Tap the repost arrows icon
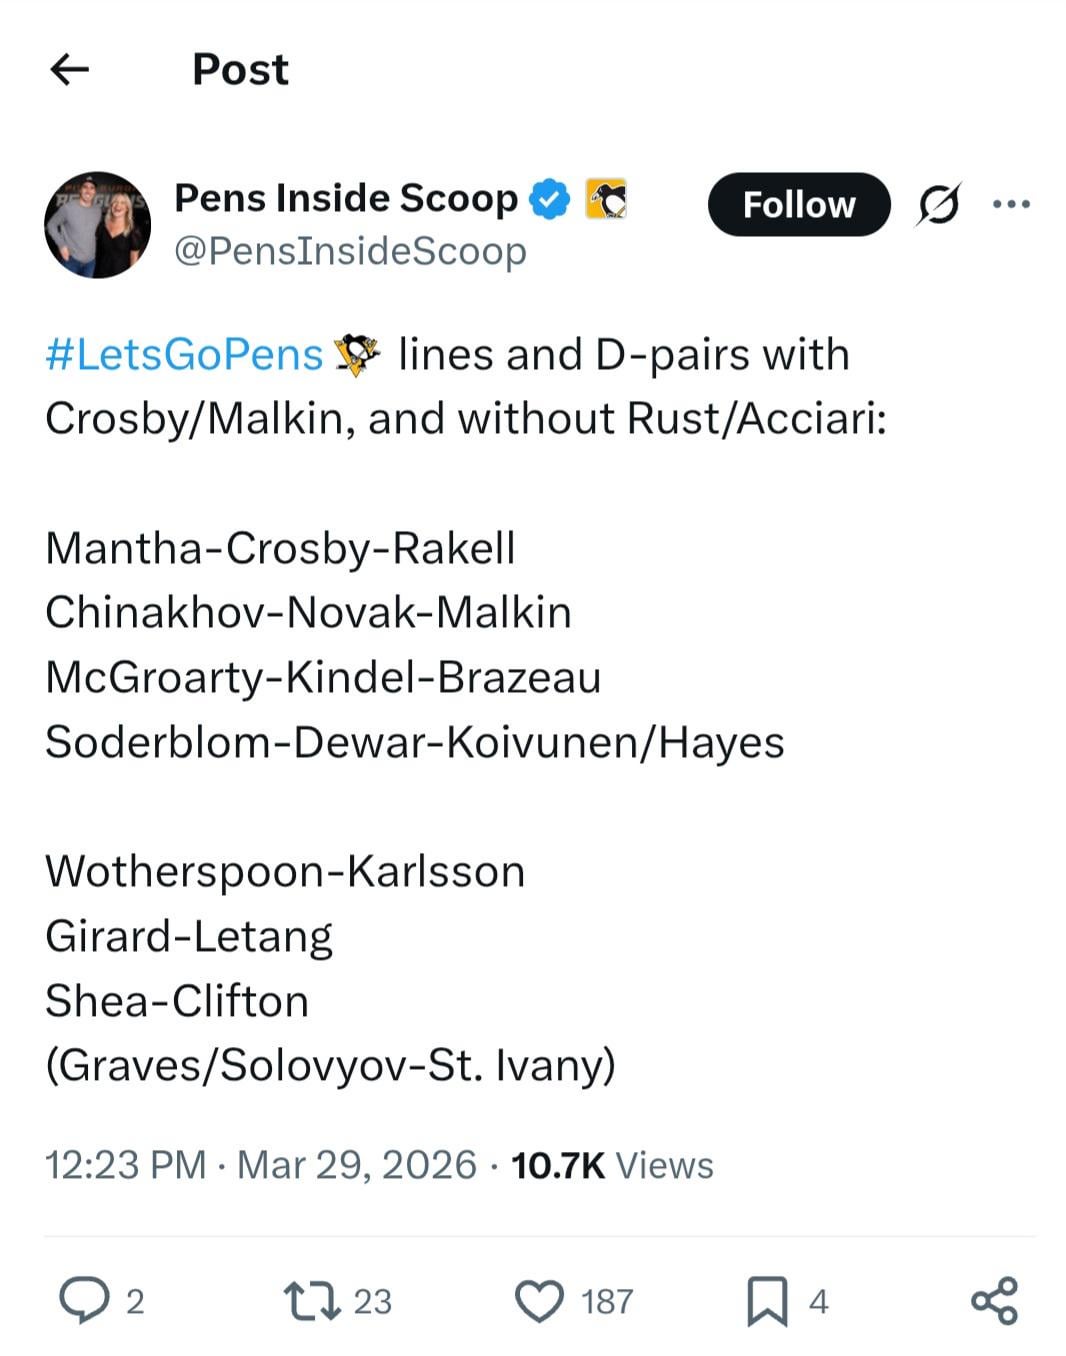The image size is (1066, 1356). coord(311,1300)
